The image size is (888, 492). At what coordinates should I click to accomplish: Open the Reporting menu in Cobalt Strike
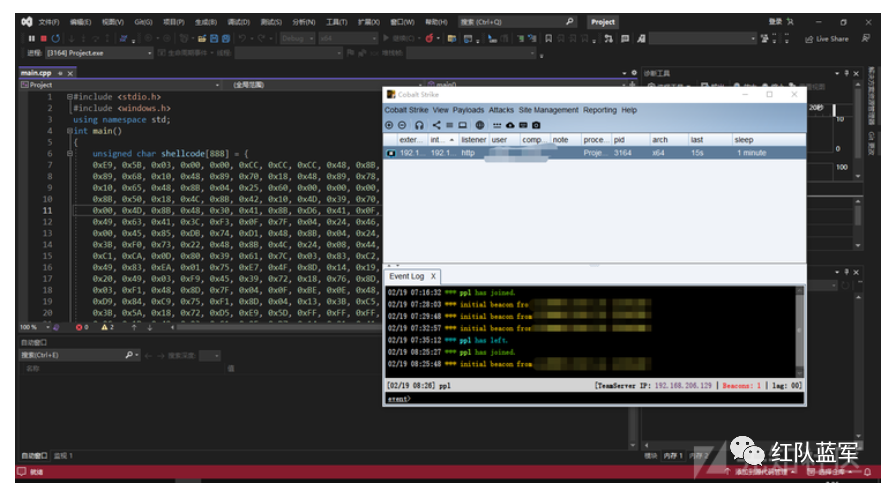click(599, 110)
